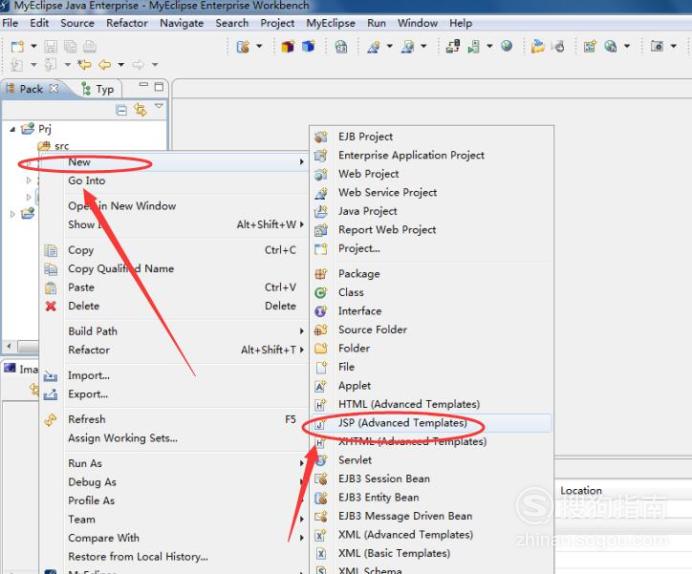Create a new EJB3 Session Bean
This screenshot has height=574, width=692.
pyautogui.click(x=432, y=479)
